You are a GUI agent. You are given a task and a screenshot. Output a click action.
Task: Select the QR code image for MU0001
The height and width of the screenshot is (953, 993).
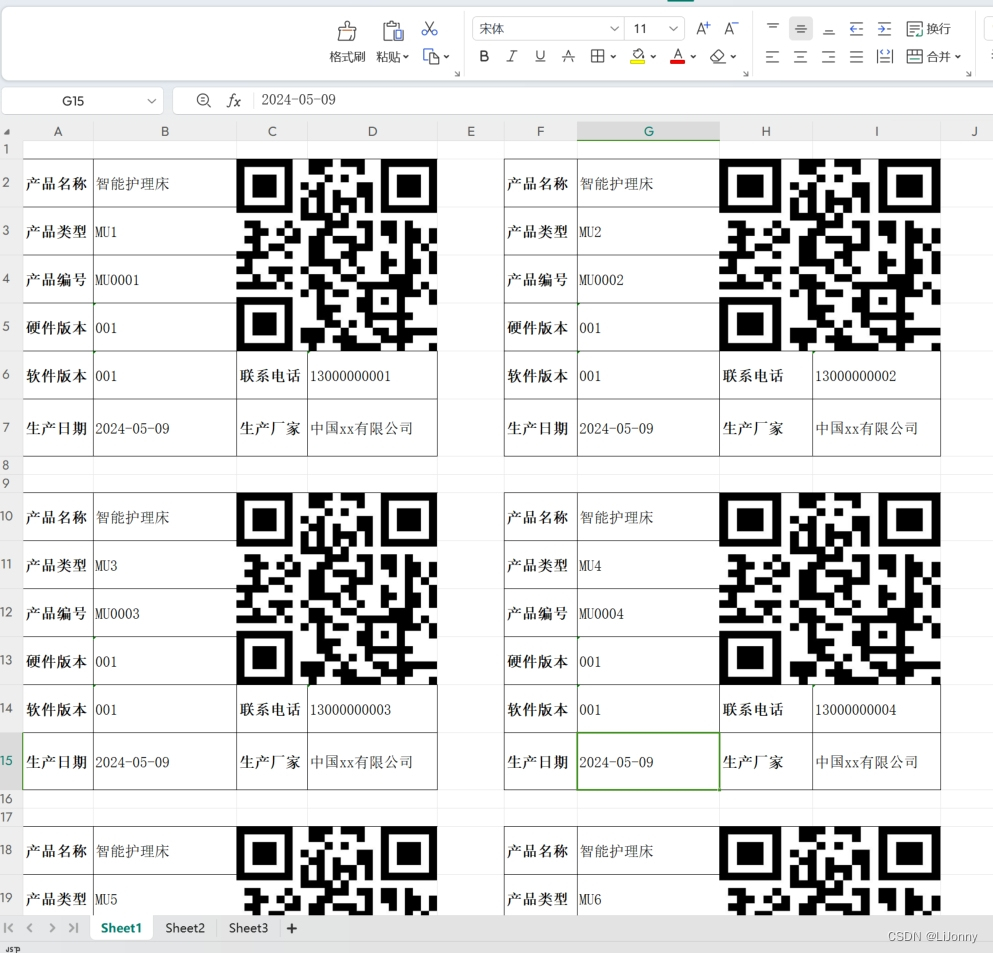click(x=337, y=255)
